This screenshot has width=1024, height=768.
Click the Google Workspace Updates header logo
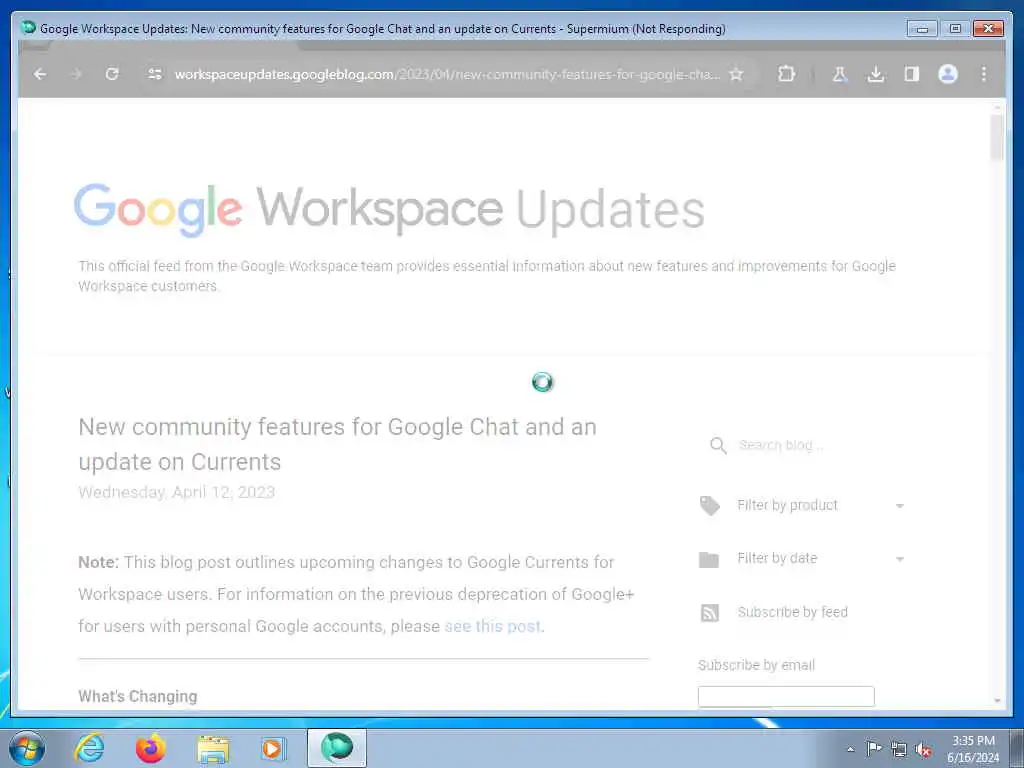[x=389, y=209]
